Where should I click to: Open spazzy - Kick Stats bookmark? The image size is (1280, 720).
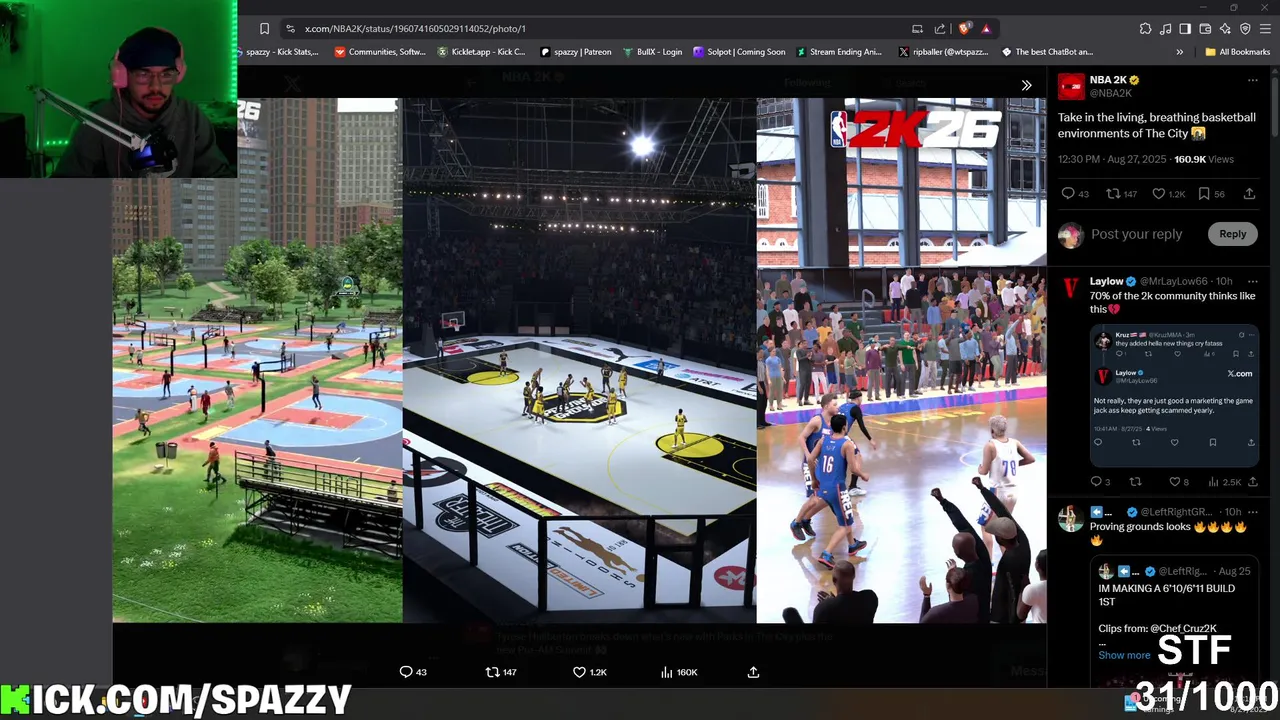click(x=278, y=52)
